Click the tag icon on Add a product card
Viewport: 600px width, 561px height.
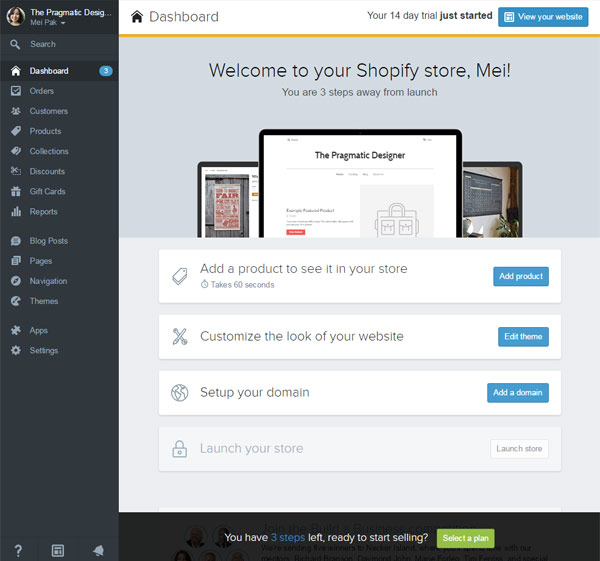179,276
